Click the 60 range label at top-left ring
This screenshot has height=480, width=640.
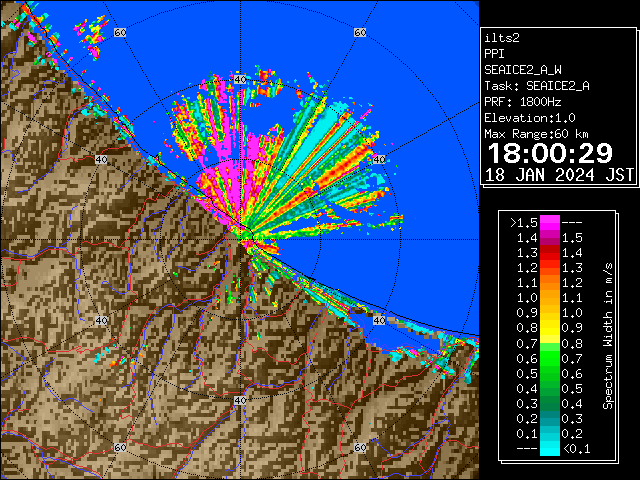120,32
